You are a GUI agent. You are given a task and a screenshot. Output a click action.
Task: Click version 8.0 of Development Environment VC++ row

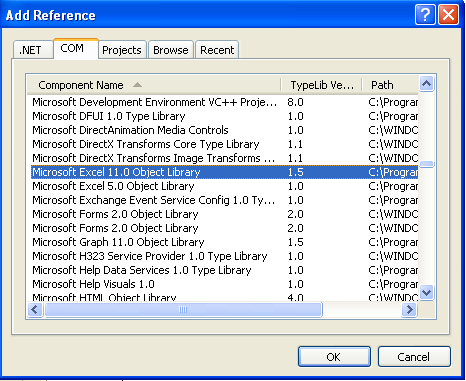click(295, 102)
